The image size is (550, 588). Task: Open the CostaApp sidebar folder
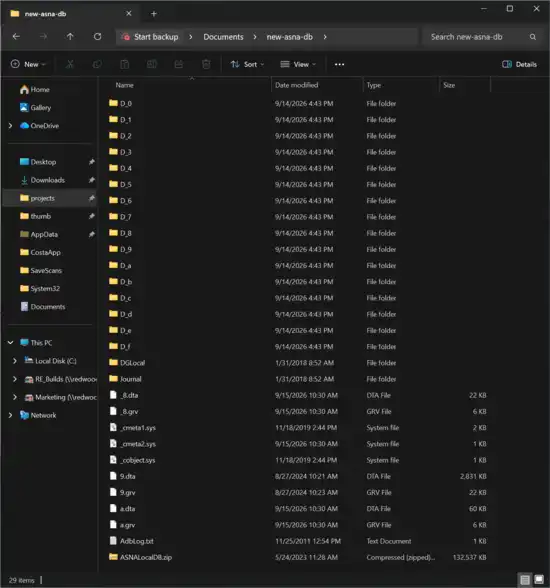click(40, 252)
